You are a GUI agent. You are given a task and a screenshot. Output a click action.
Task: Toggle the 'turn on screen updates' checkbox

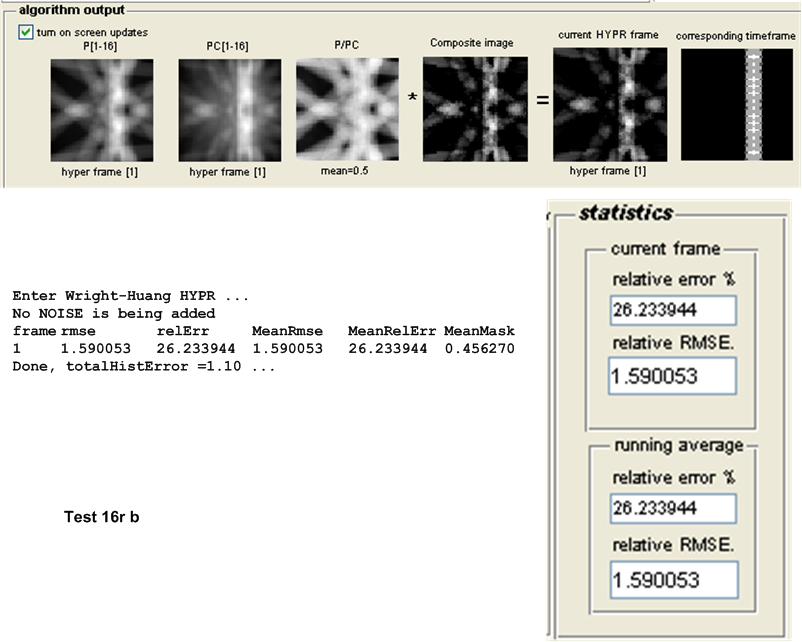pyautogui.click(x=26, y=33)
